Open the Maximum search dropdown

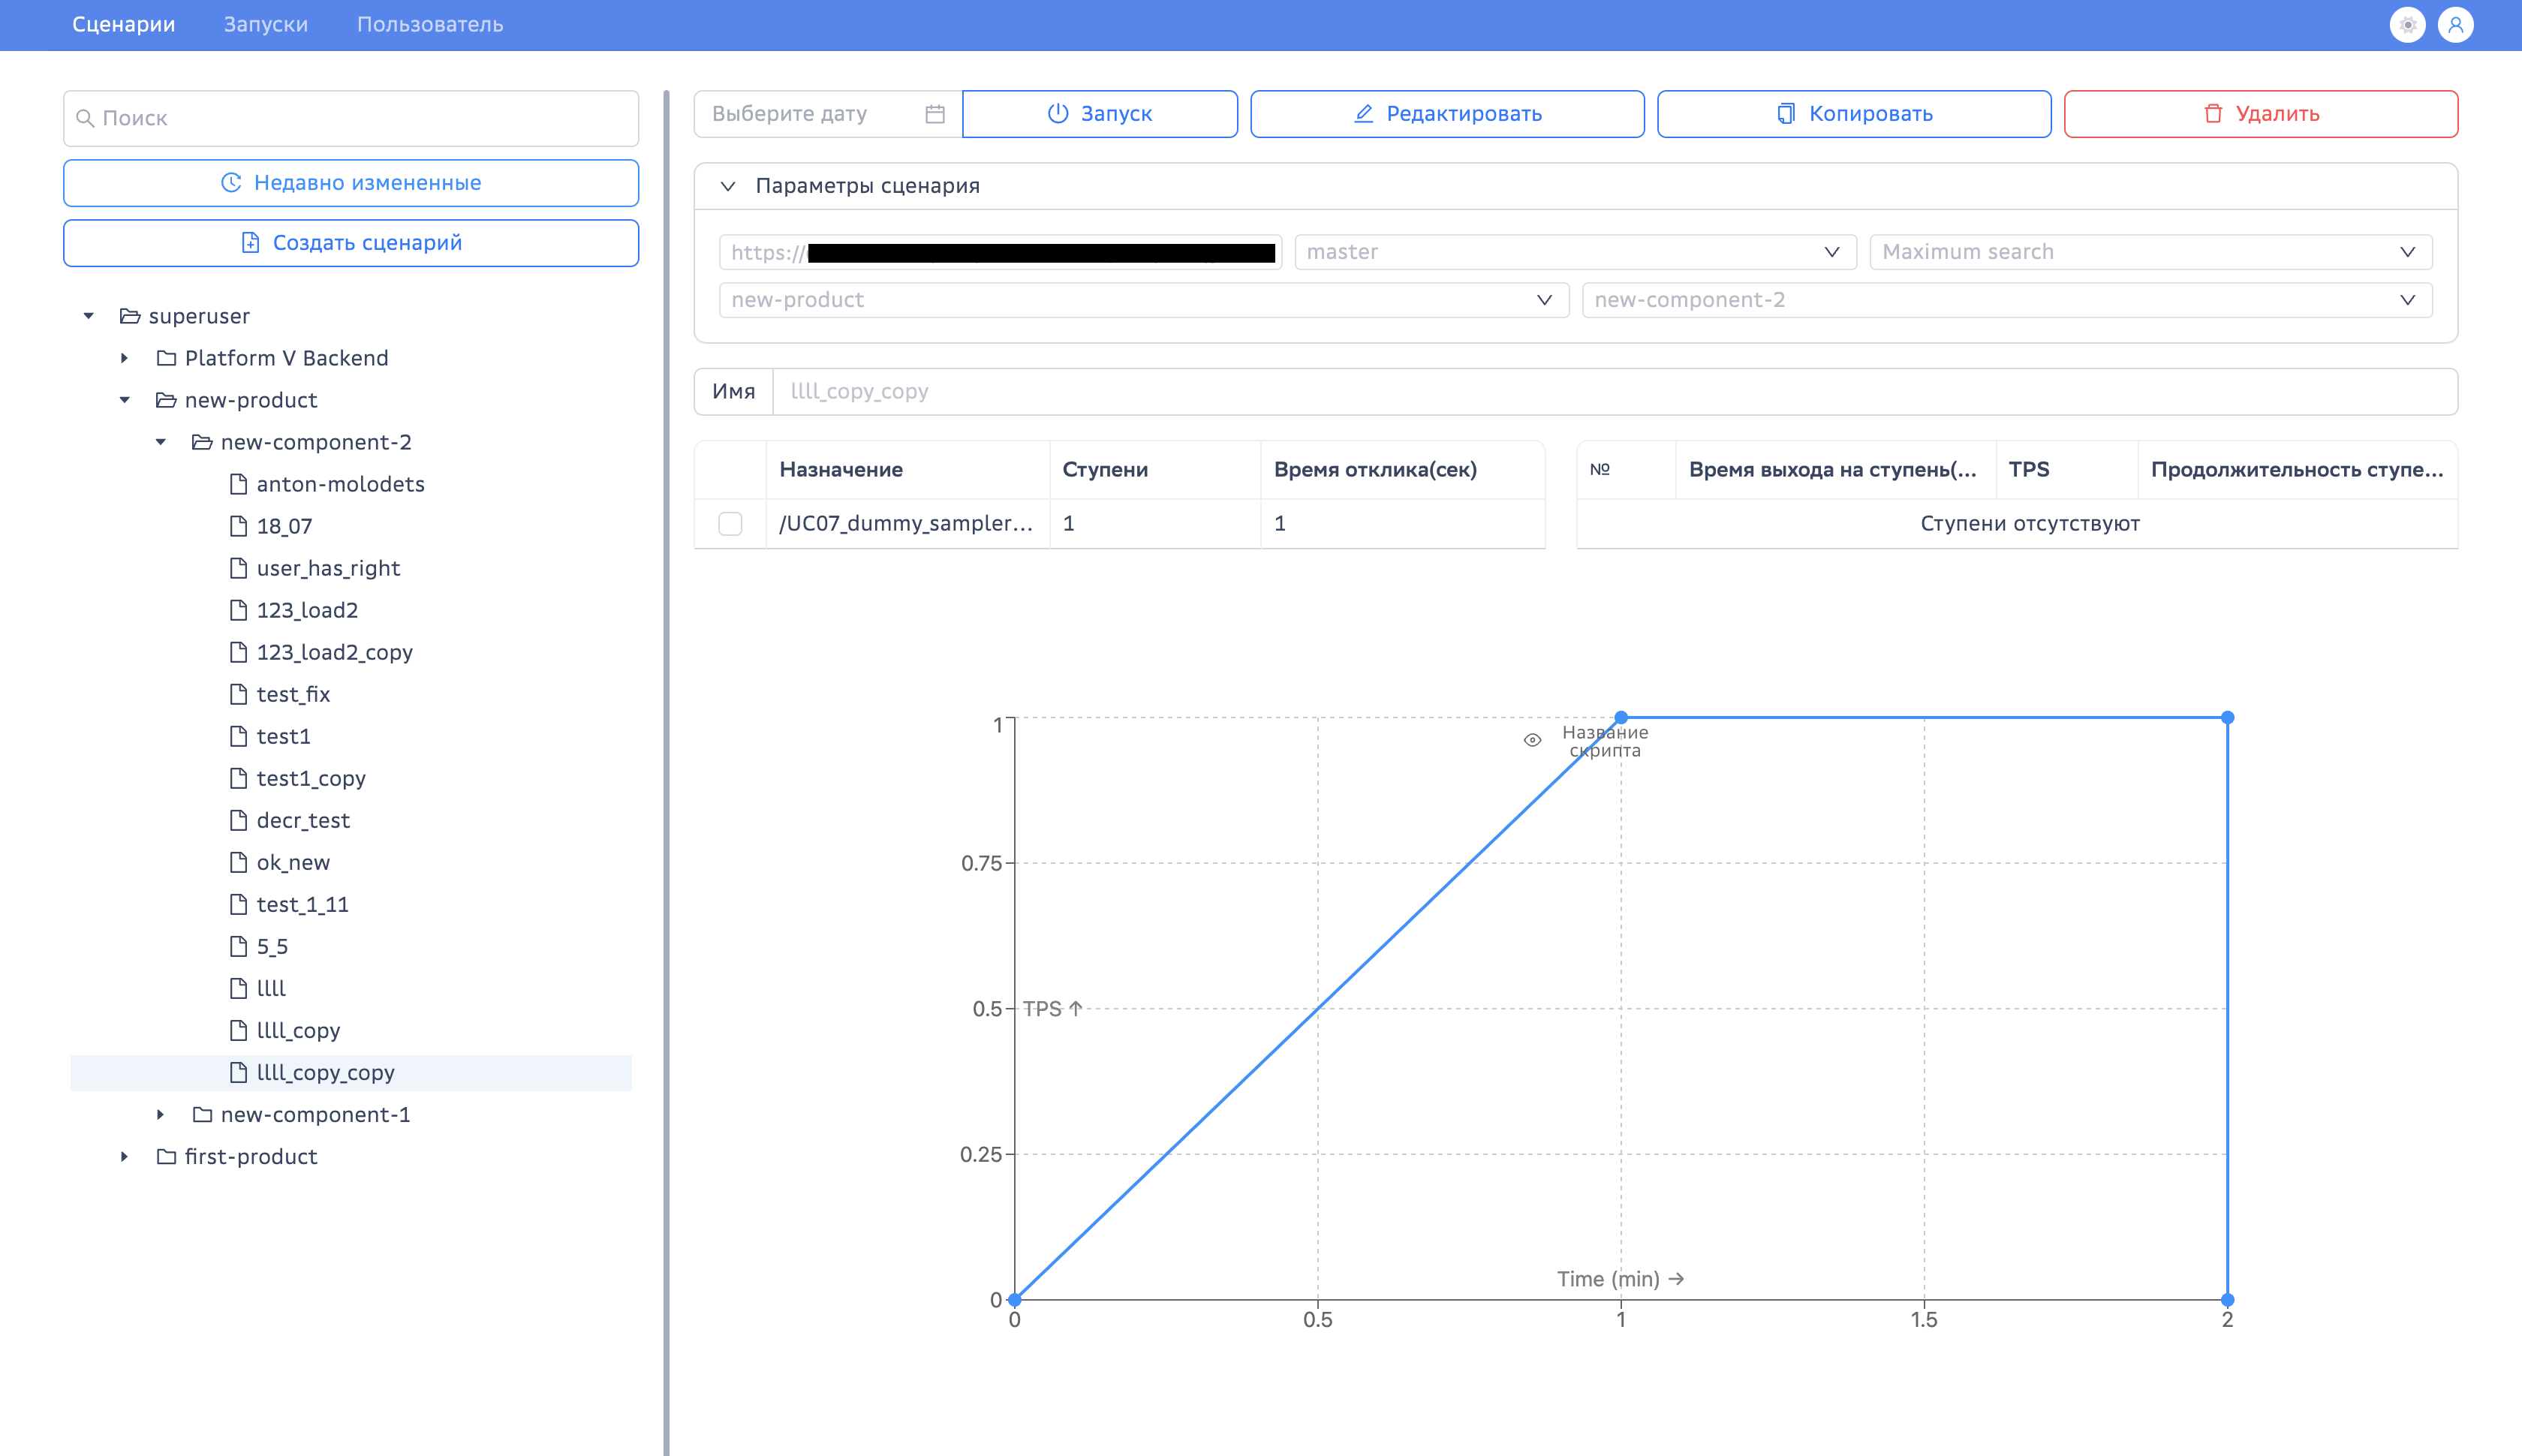(2150, 252)
